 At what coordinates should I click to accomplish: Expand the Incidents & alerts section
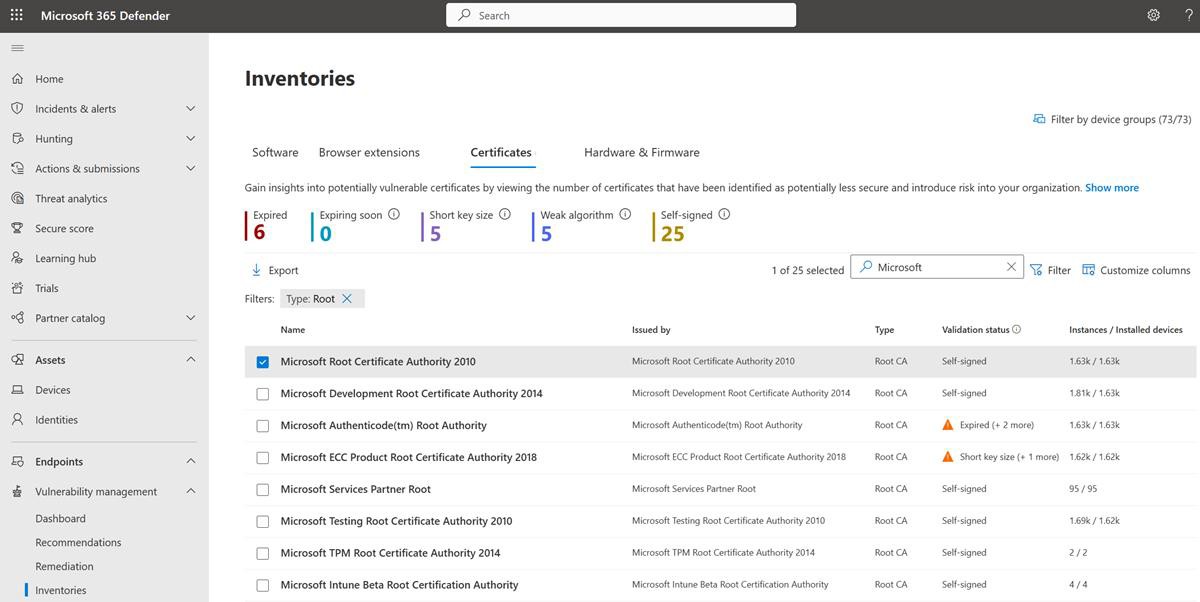190,108
